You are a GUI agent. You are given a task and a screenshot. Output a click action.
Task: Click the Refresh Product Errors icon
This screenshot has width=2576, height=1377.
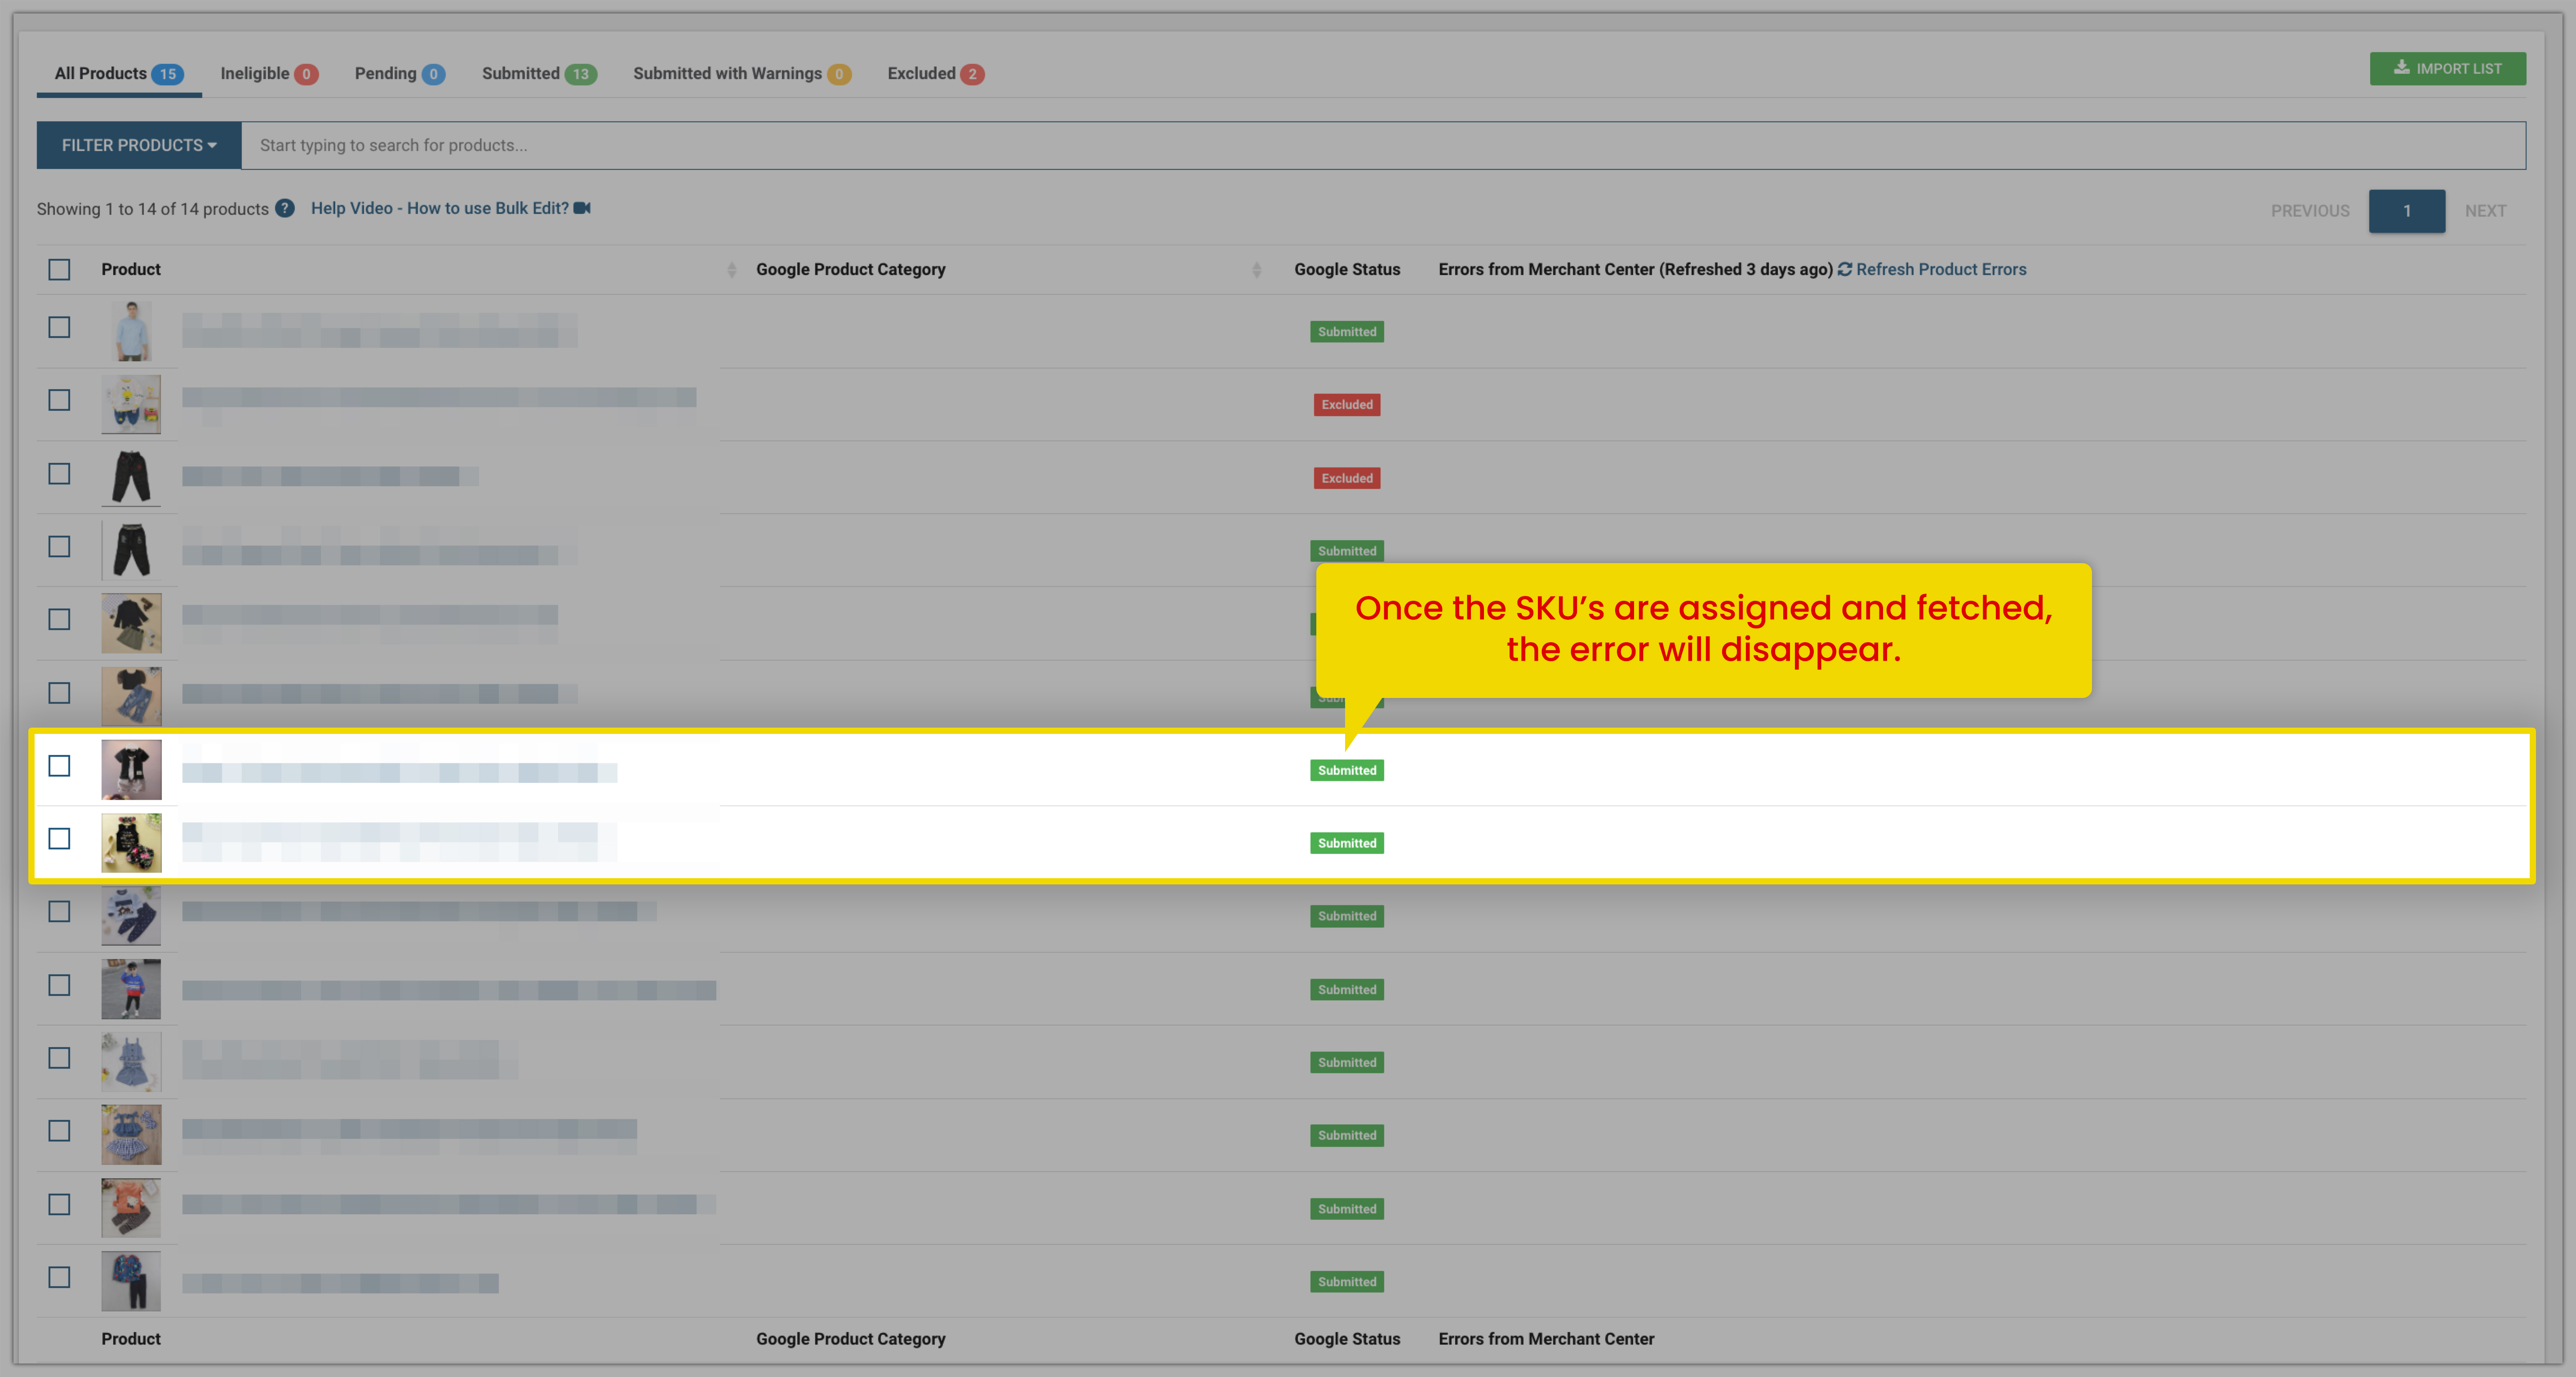click(x=1845, y=269)
